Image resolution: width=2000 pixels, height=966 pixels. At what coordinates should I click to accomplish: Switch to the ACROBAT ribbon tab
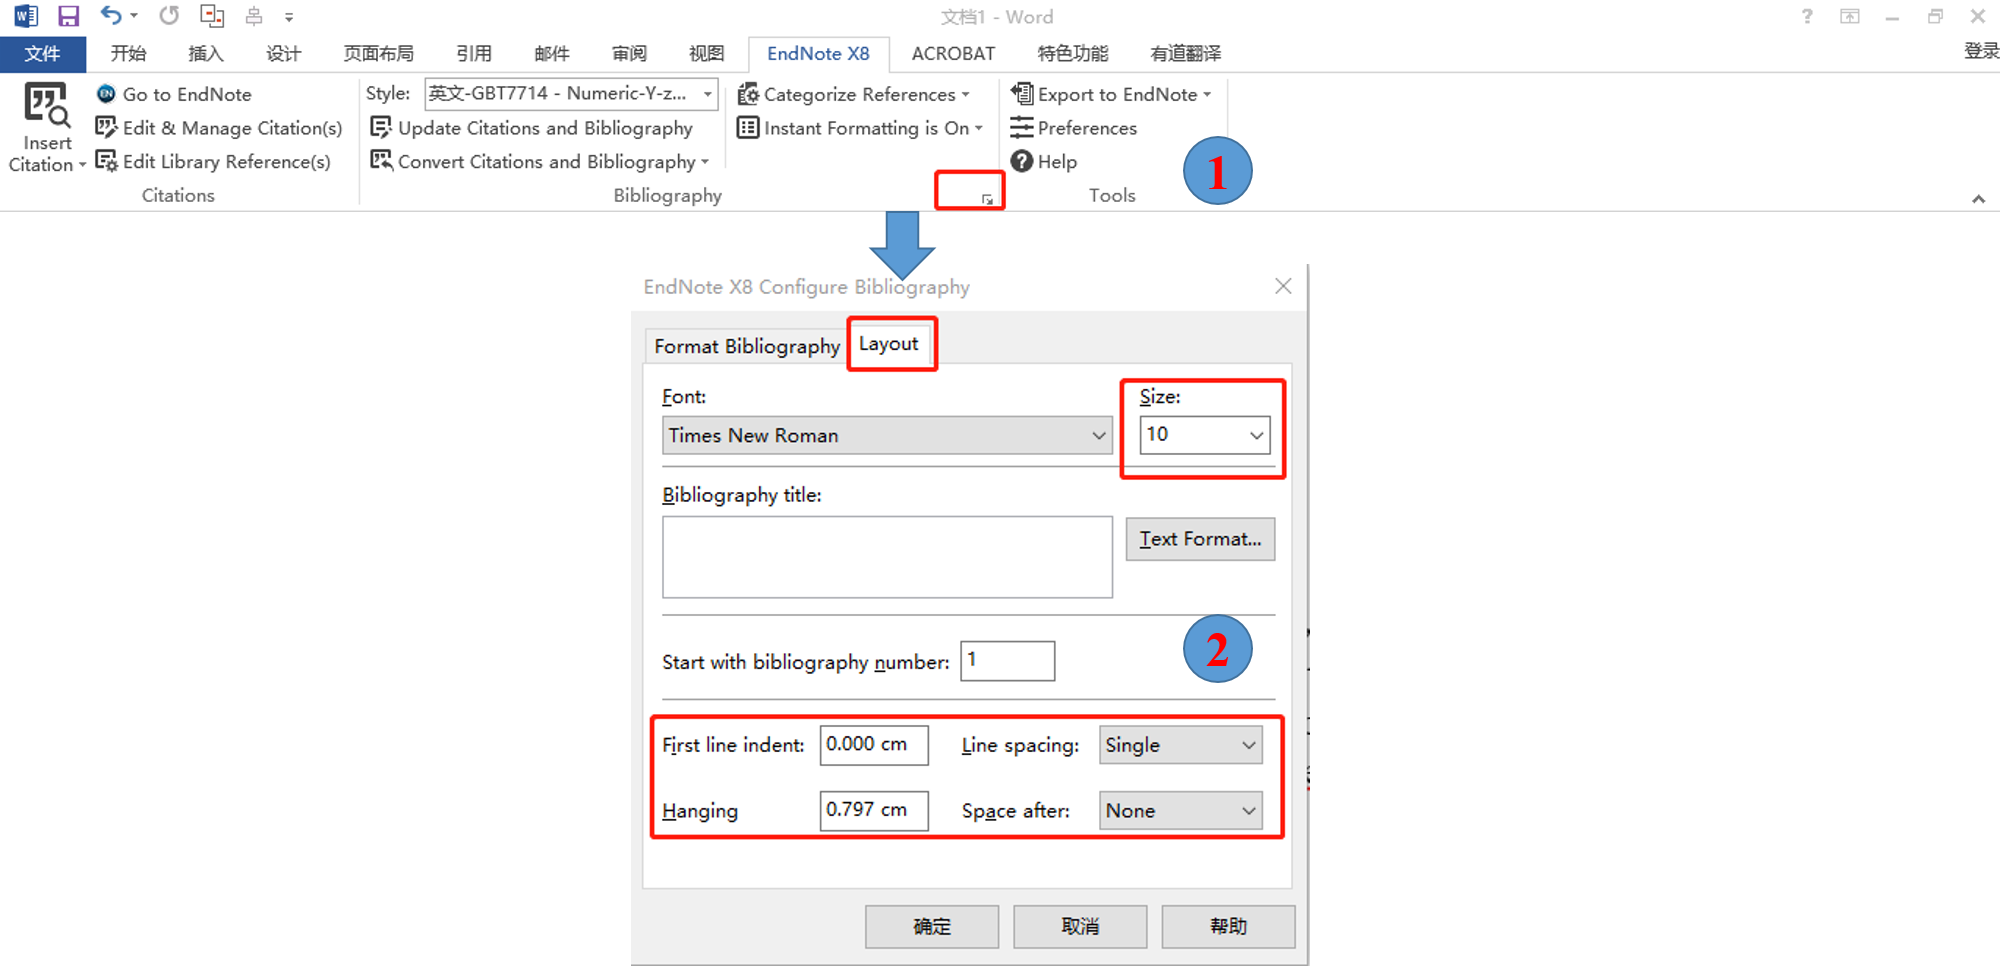click(x=953, y=54)
